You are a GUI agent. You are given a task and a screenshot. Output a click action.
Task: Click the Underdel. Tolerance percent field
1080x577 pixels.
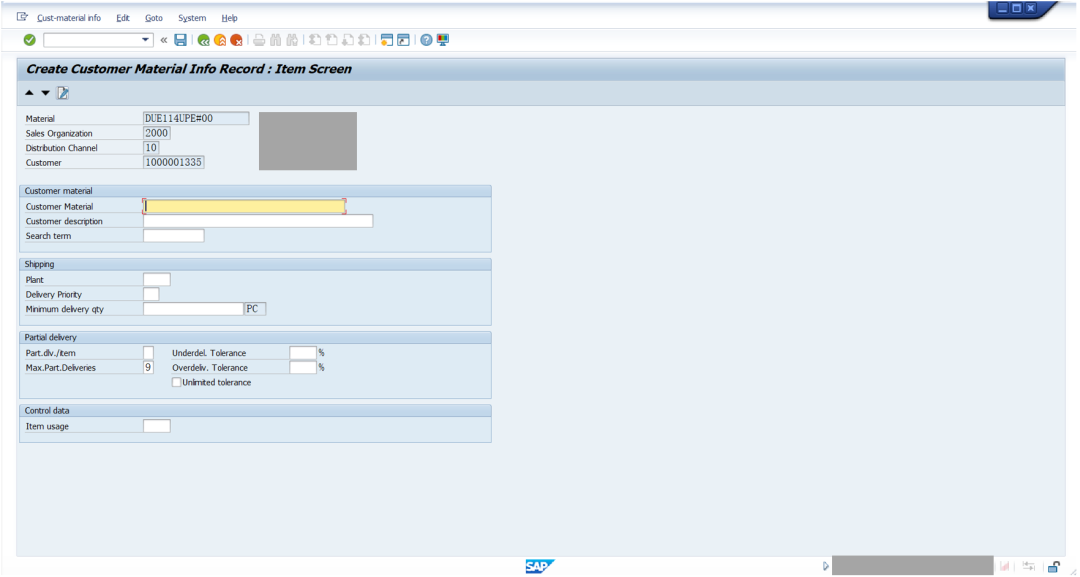coord(303,353)
